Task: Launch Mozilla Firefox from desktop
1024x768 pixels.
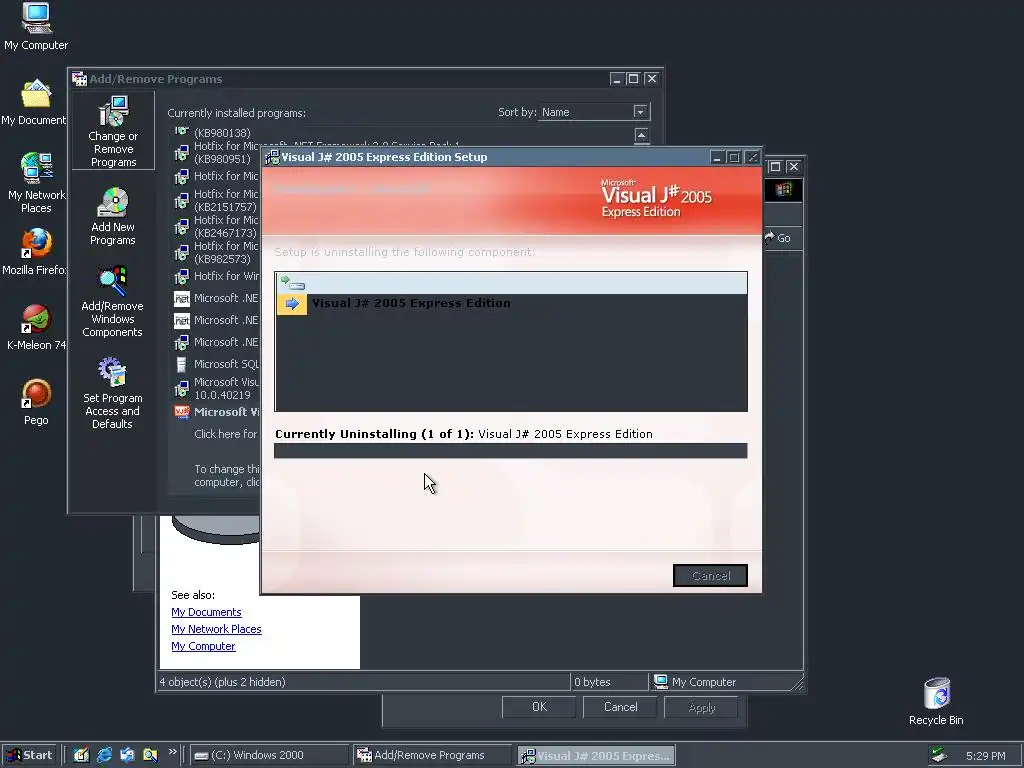Action: (35, 252)
